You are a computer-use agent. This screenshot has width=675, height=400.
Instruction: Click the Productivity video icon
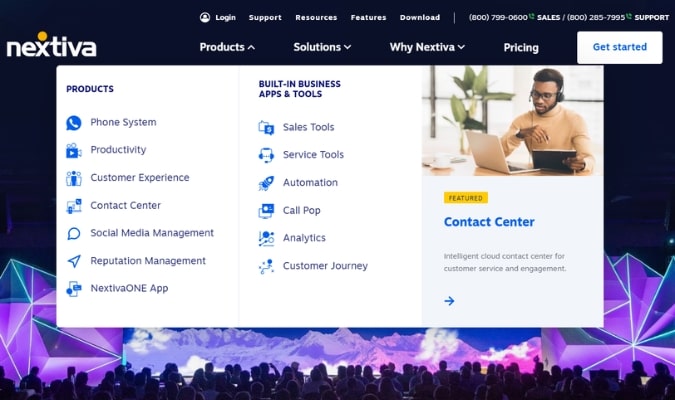tap(74, 150)
